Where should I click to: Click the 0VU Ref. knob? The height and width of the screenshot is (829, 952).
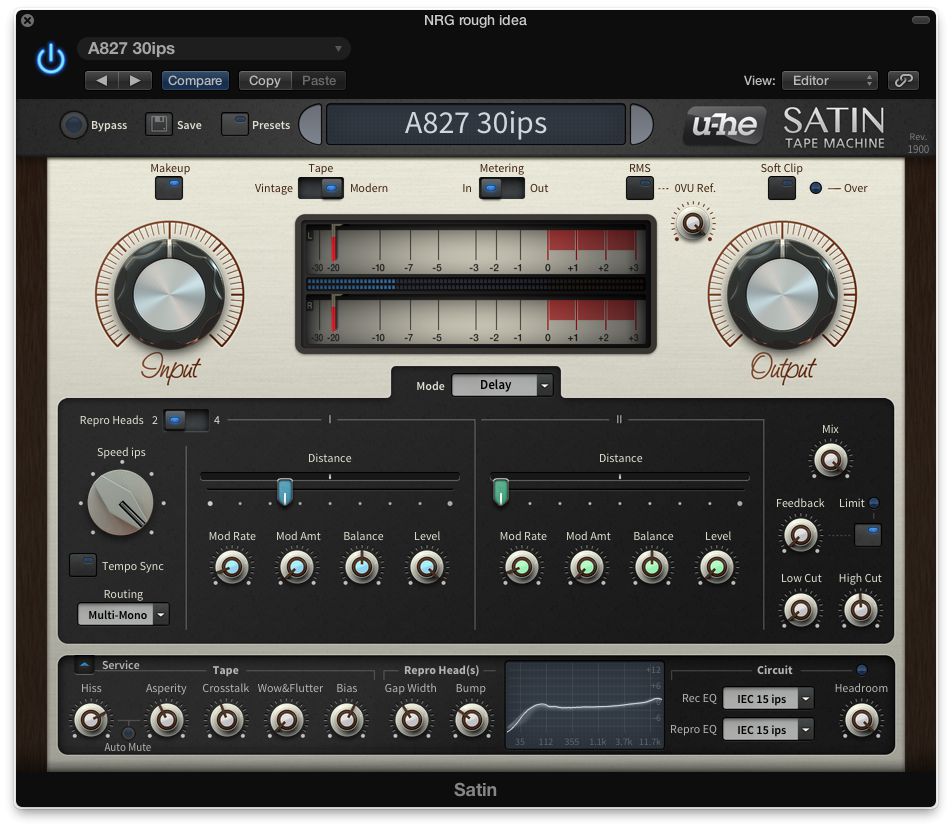693,223
